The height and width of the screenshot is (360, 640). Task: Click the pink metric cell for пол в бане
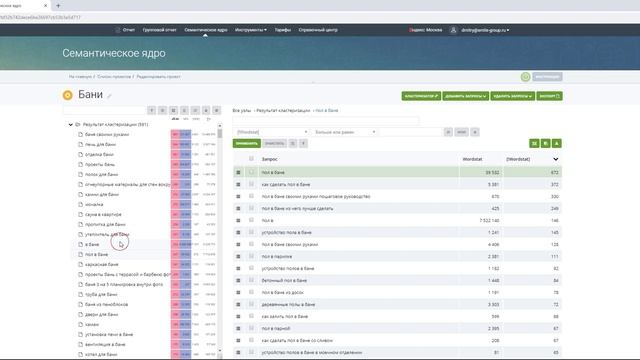[175, 254]
